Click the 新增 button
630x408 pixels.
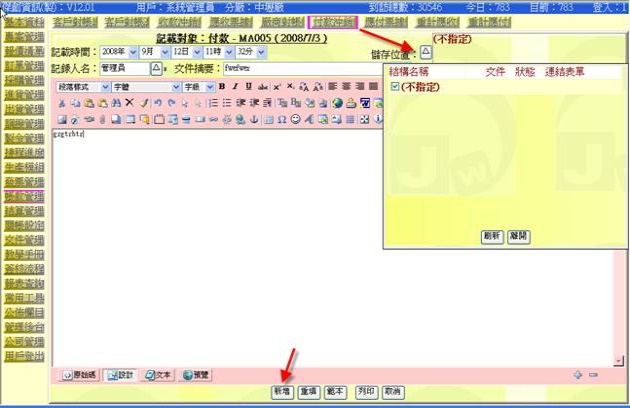tap(281, 392)
